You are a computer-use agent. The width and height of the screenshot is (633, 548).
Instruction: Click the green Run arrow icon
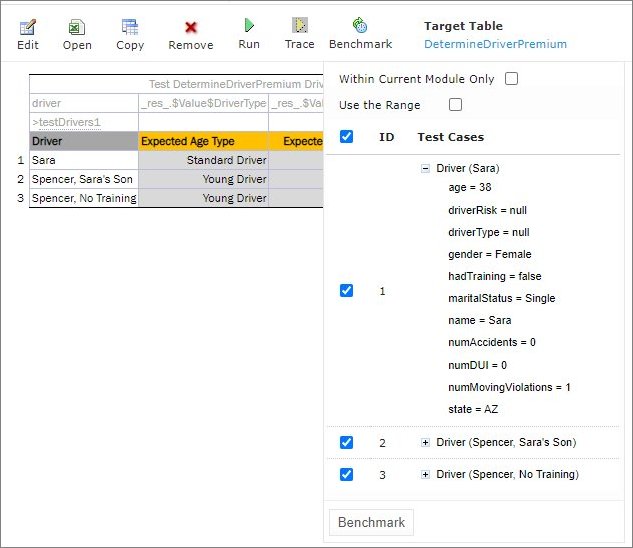coord(249,26)
